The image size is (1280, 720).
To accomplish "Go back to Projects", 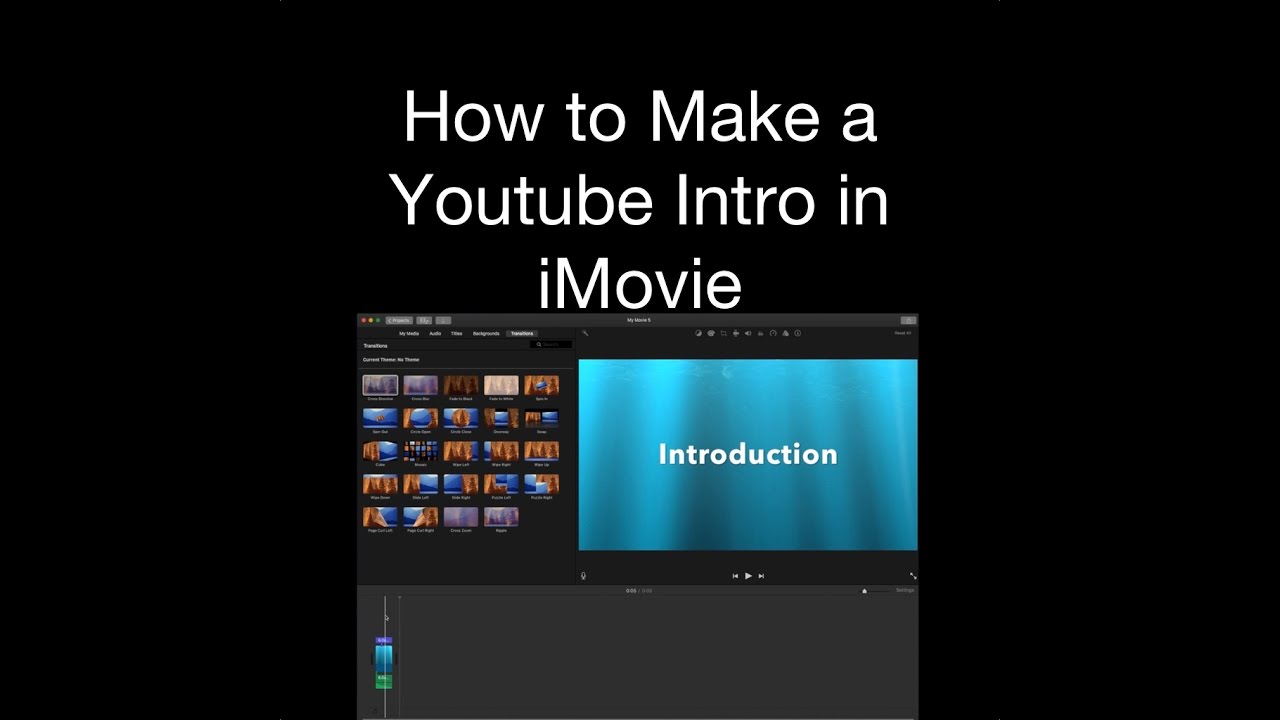I will coord(399,320).
